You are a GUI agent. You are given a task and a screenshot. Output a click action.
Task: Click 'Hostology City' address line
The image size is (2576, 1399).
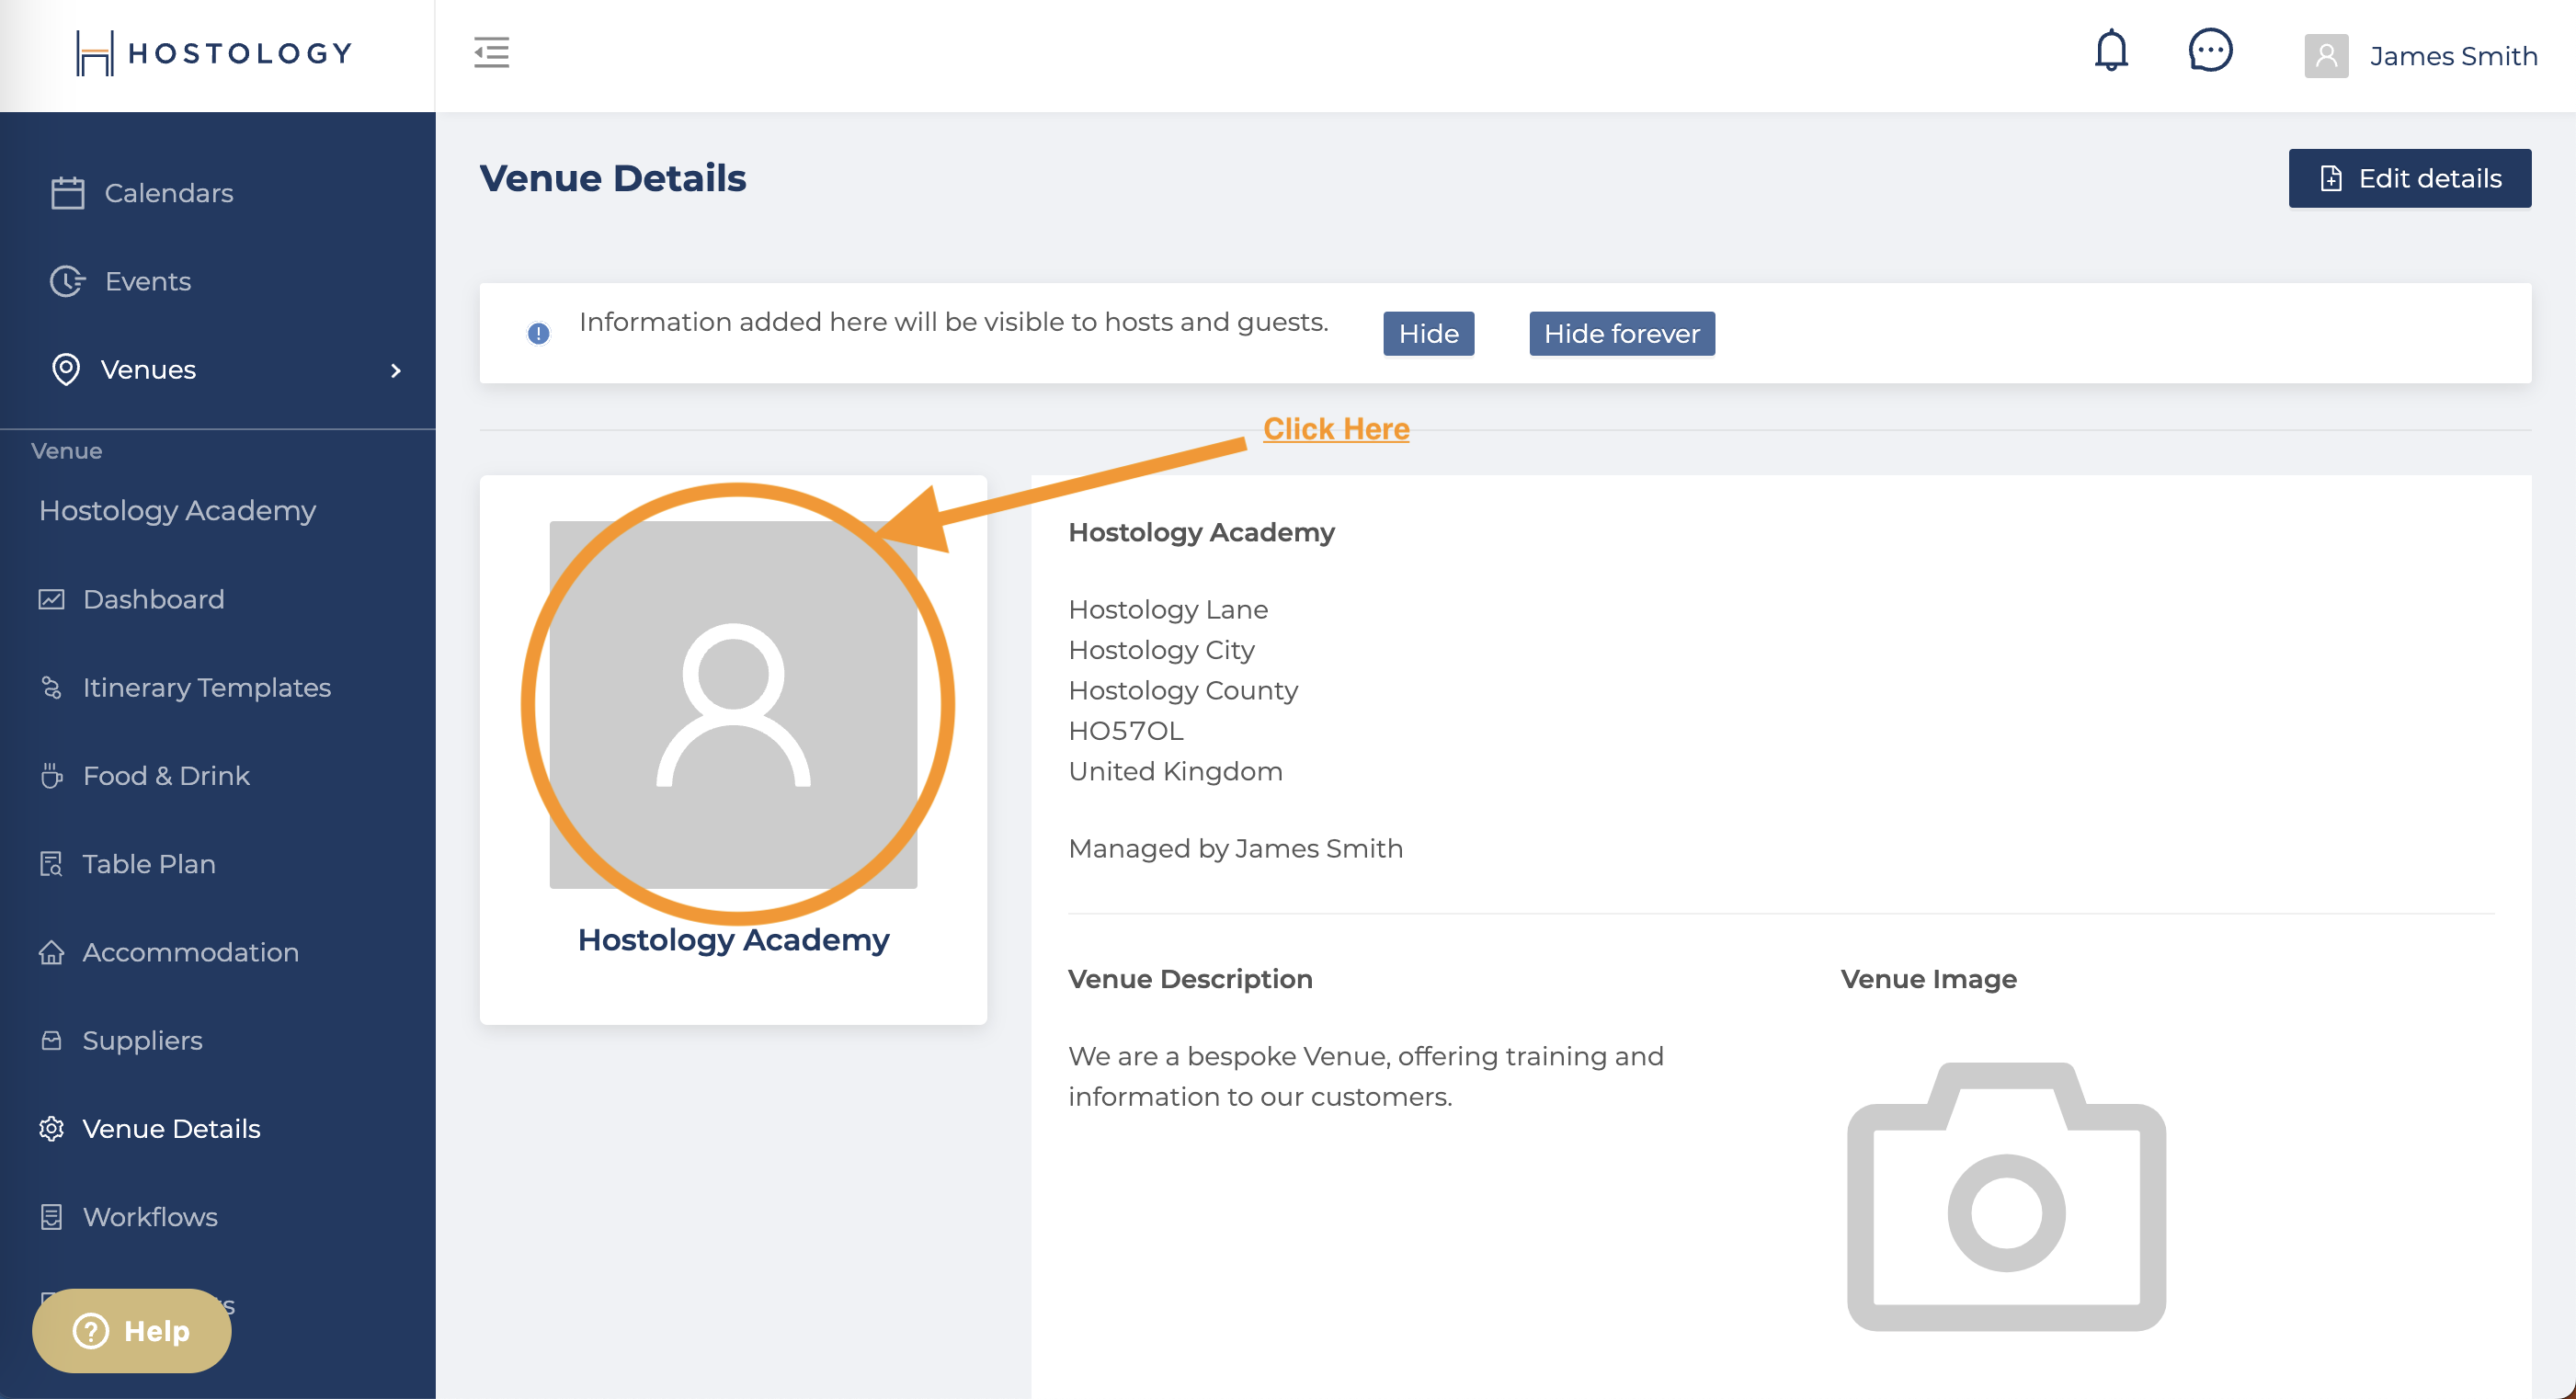tap(1161, 649)
